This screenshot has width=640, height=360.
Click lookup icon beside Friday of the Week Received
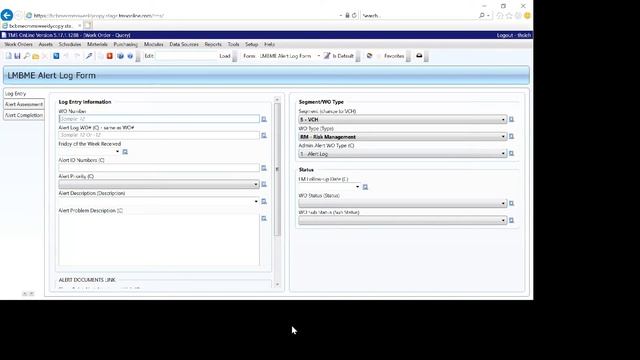(x=125, y=151)
